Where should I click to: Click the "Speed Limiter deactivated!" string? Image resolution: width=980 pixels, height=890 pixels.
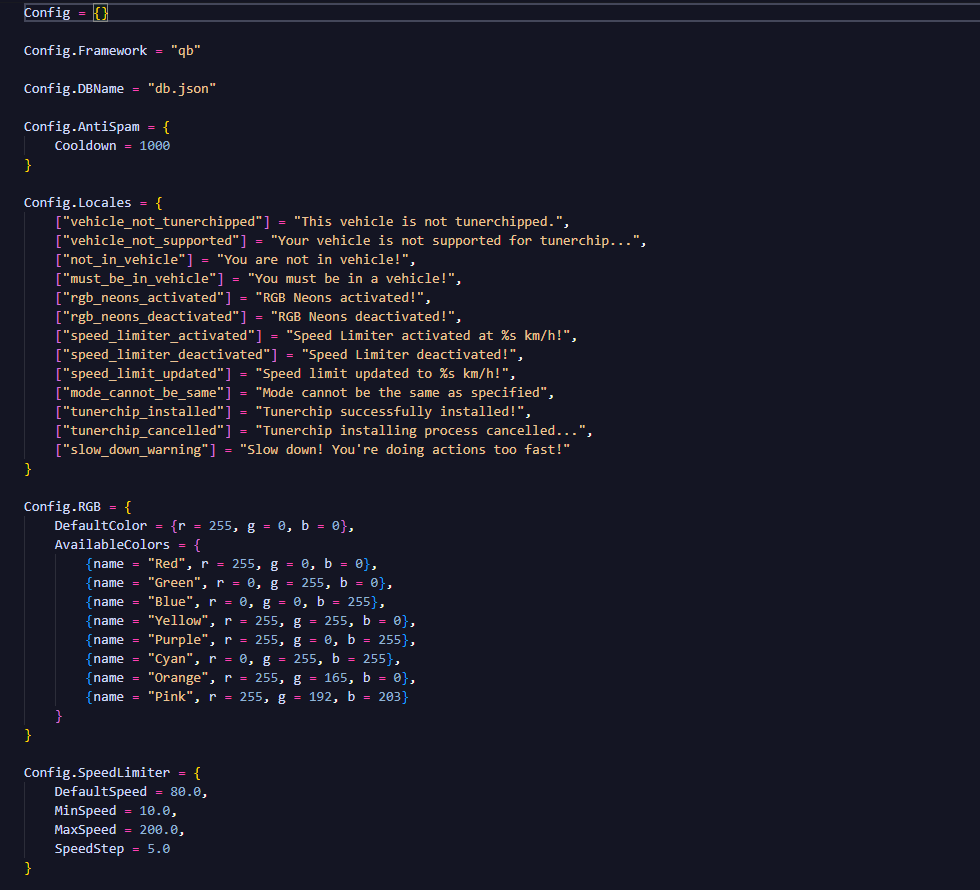coord(409,354)
